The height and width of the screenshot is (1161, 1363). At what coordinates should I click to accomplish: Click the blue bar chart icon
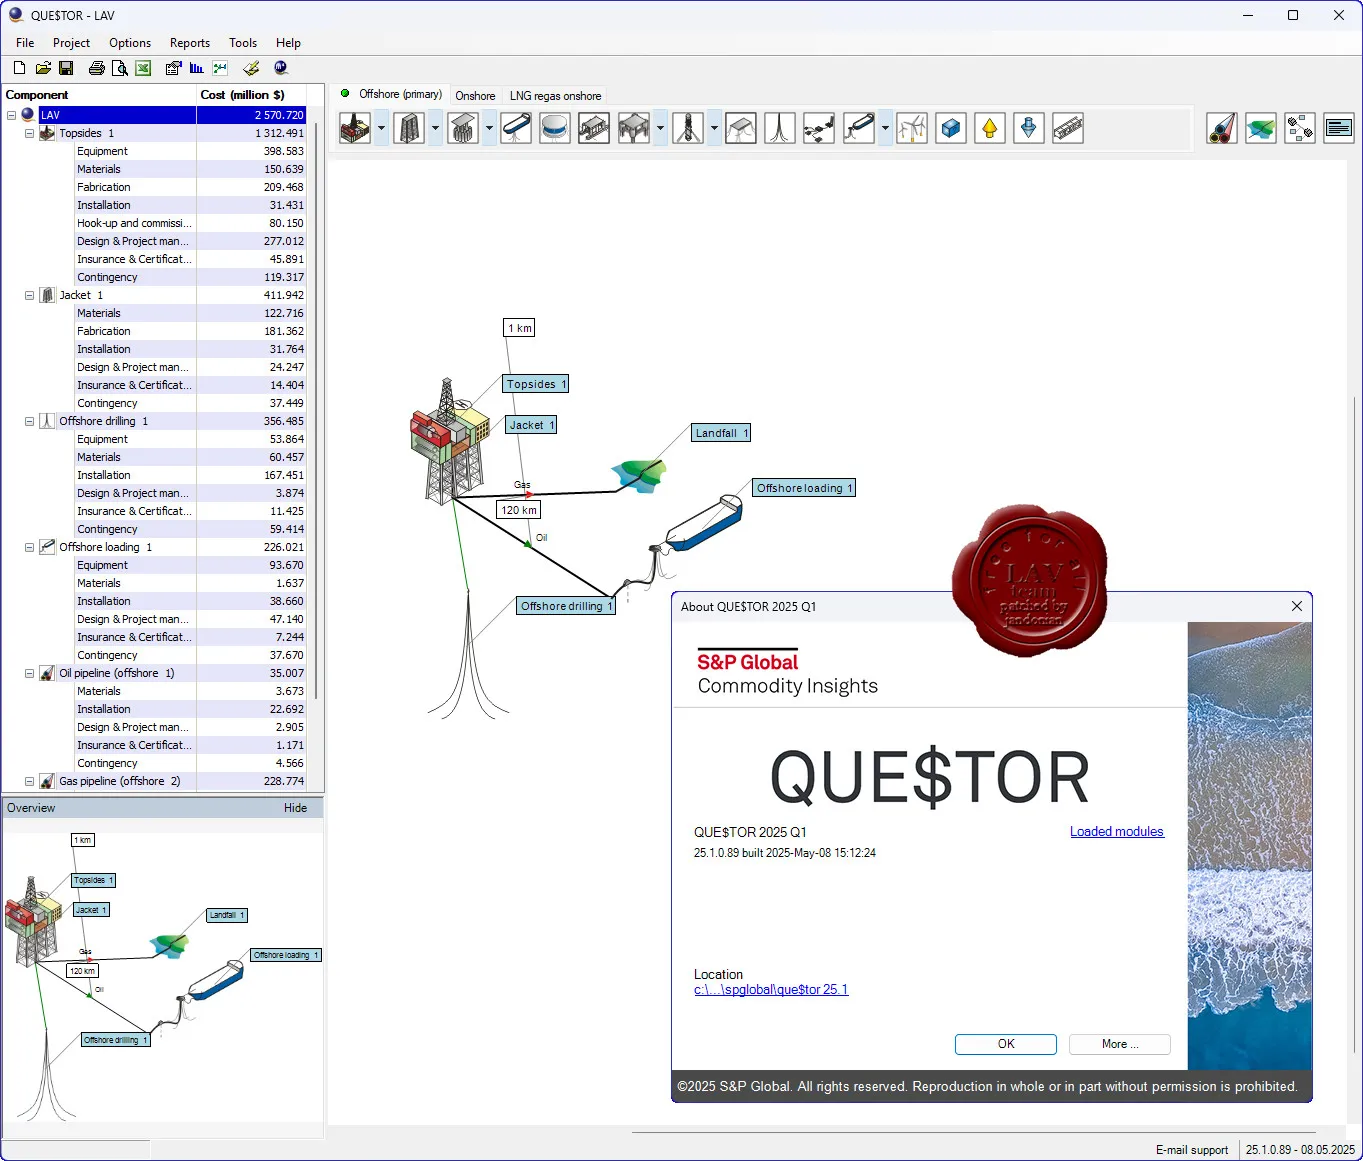(197, 68)
